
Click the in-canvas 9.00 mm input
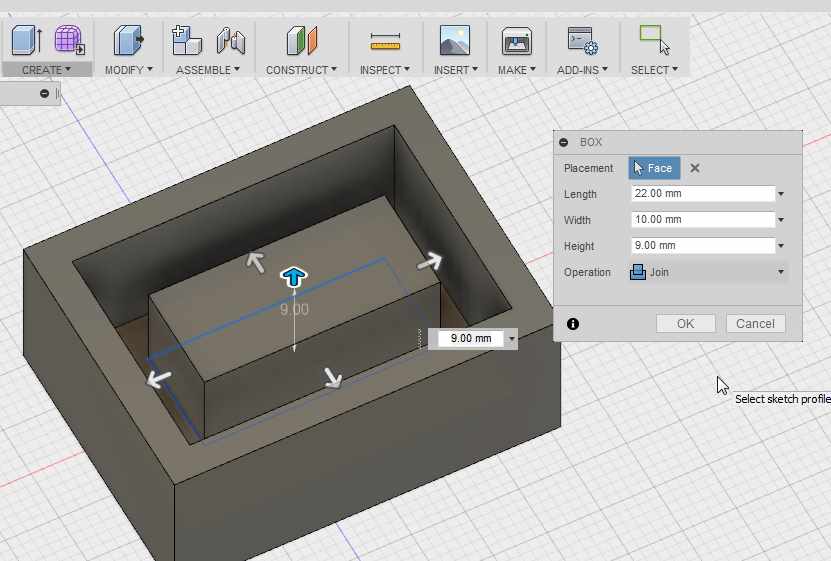(x=471, y=339)
